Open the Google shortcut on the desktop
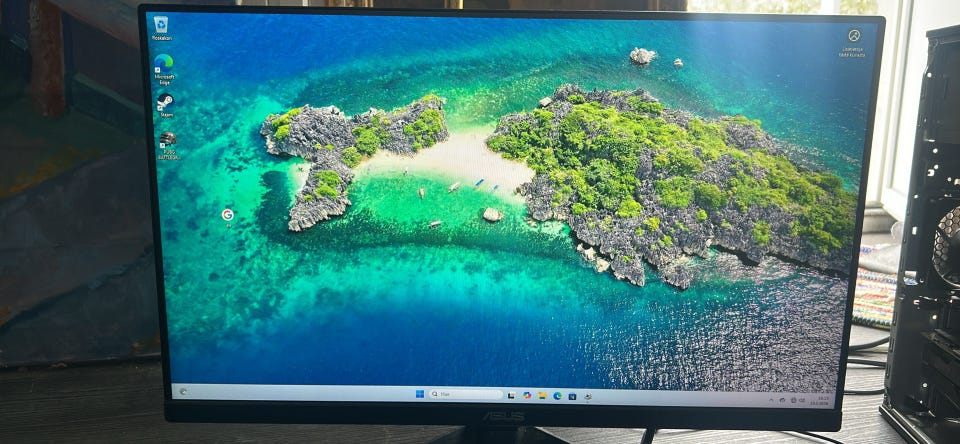The height and width of the screenshot is (444, 960). pyautogui.click(x=228, y=215)
